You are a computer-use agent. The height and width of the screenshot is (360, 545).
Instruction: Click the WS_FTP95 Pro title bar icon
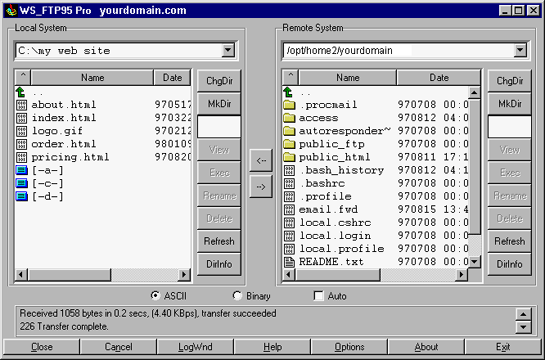coord(11,10)
